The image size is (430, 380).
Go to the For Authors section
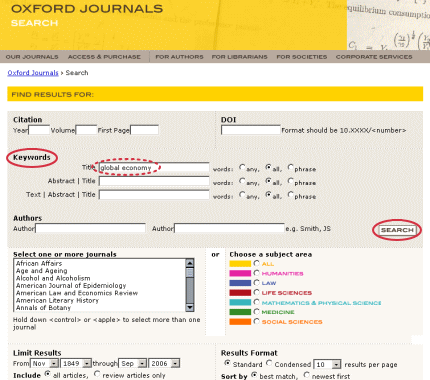tap(179, 57)
